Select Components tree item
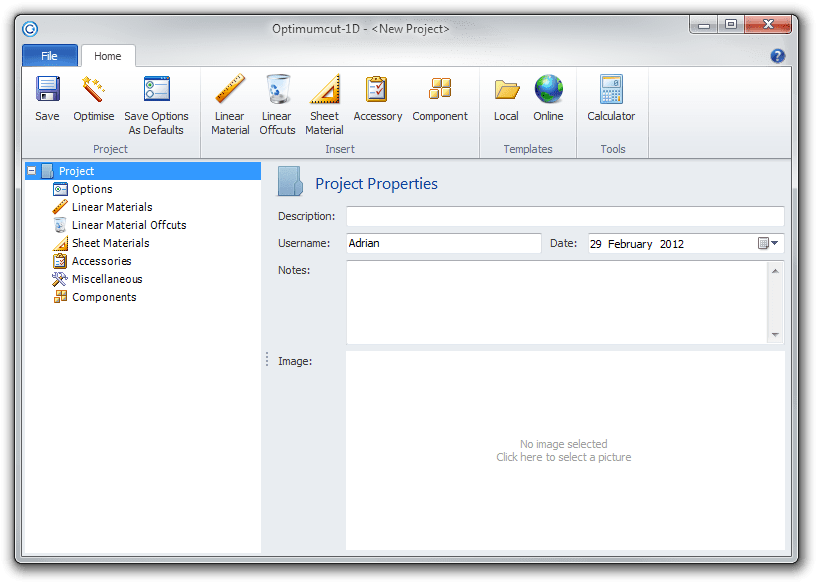This screenshot has height=582, width=817. tap(104, 297)
